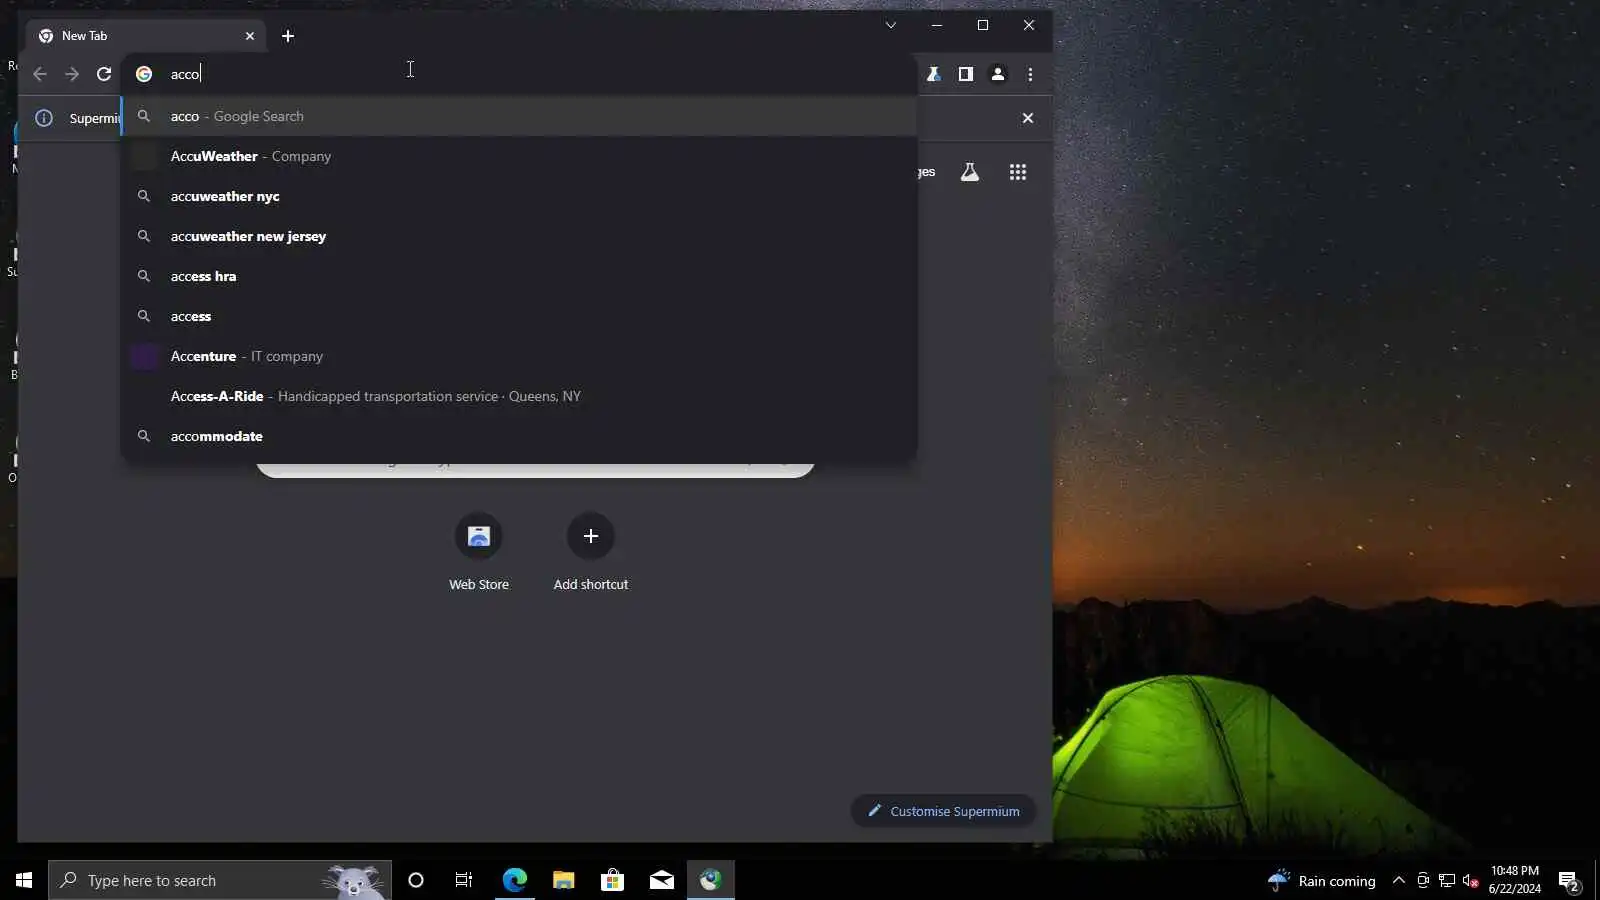Open the Windows Start menu
The width and height of the screenshot is (1600, 900).
[x=24, y=880]
